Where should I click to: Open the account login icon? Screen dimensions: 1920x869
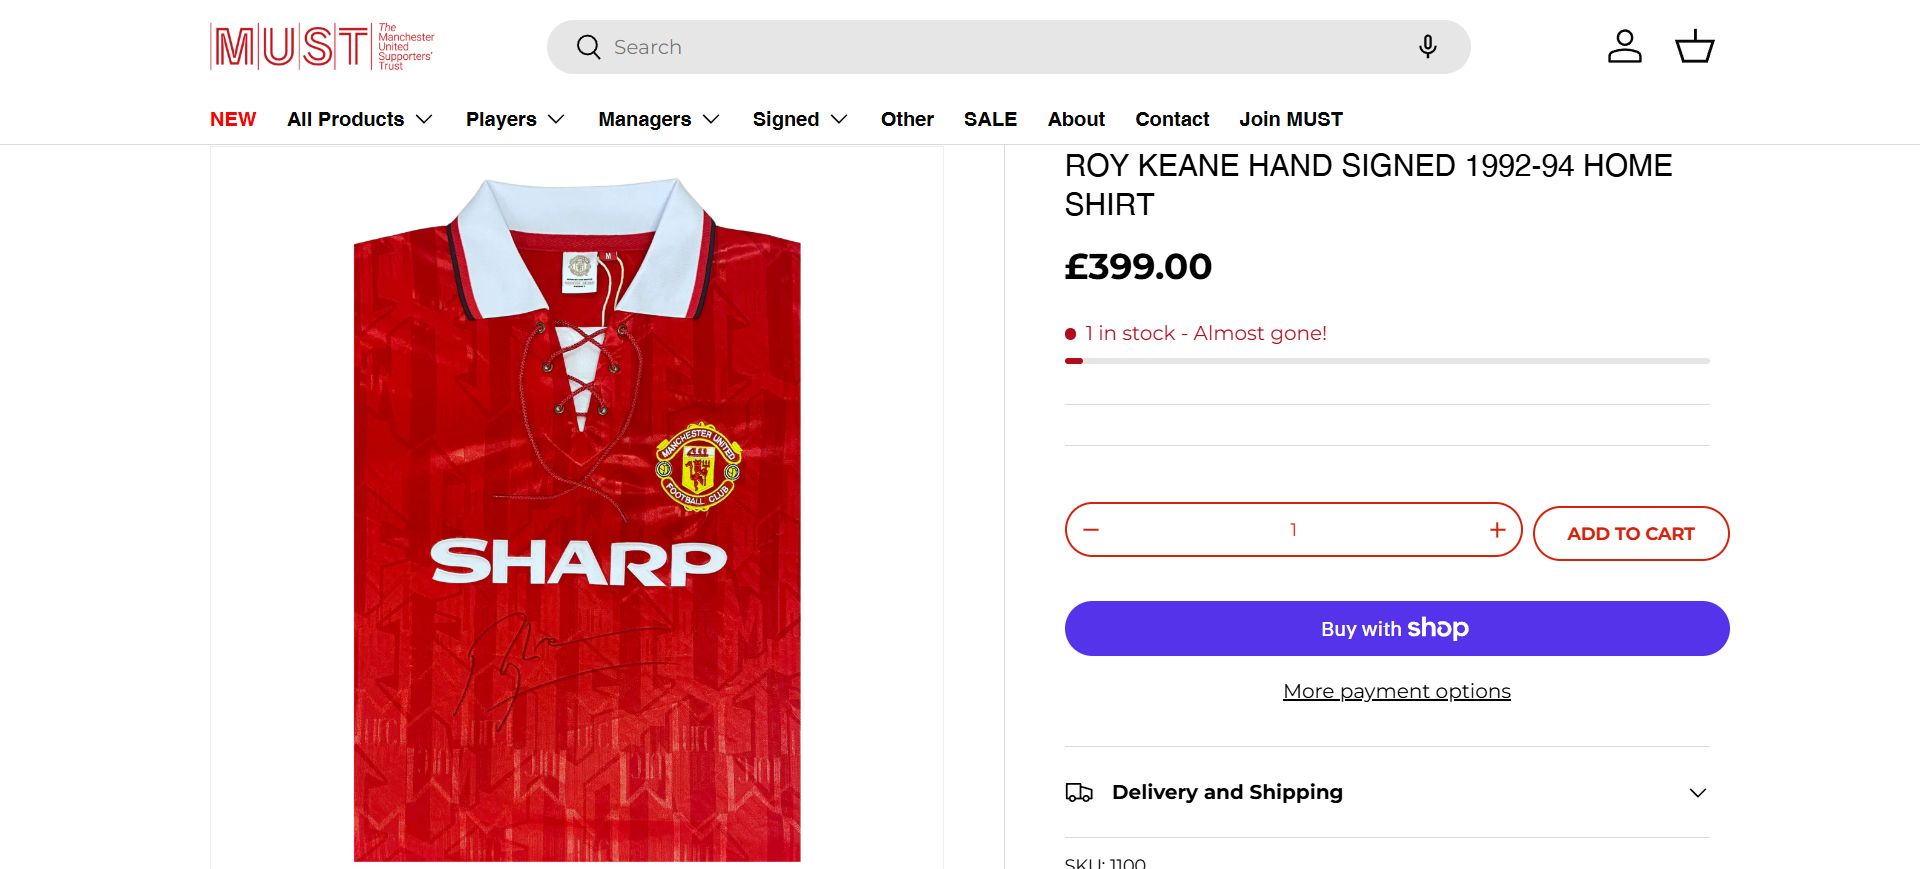1624,46
